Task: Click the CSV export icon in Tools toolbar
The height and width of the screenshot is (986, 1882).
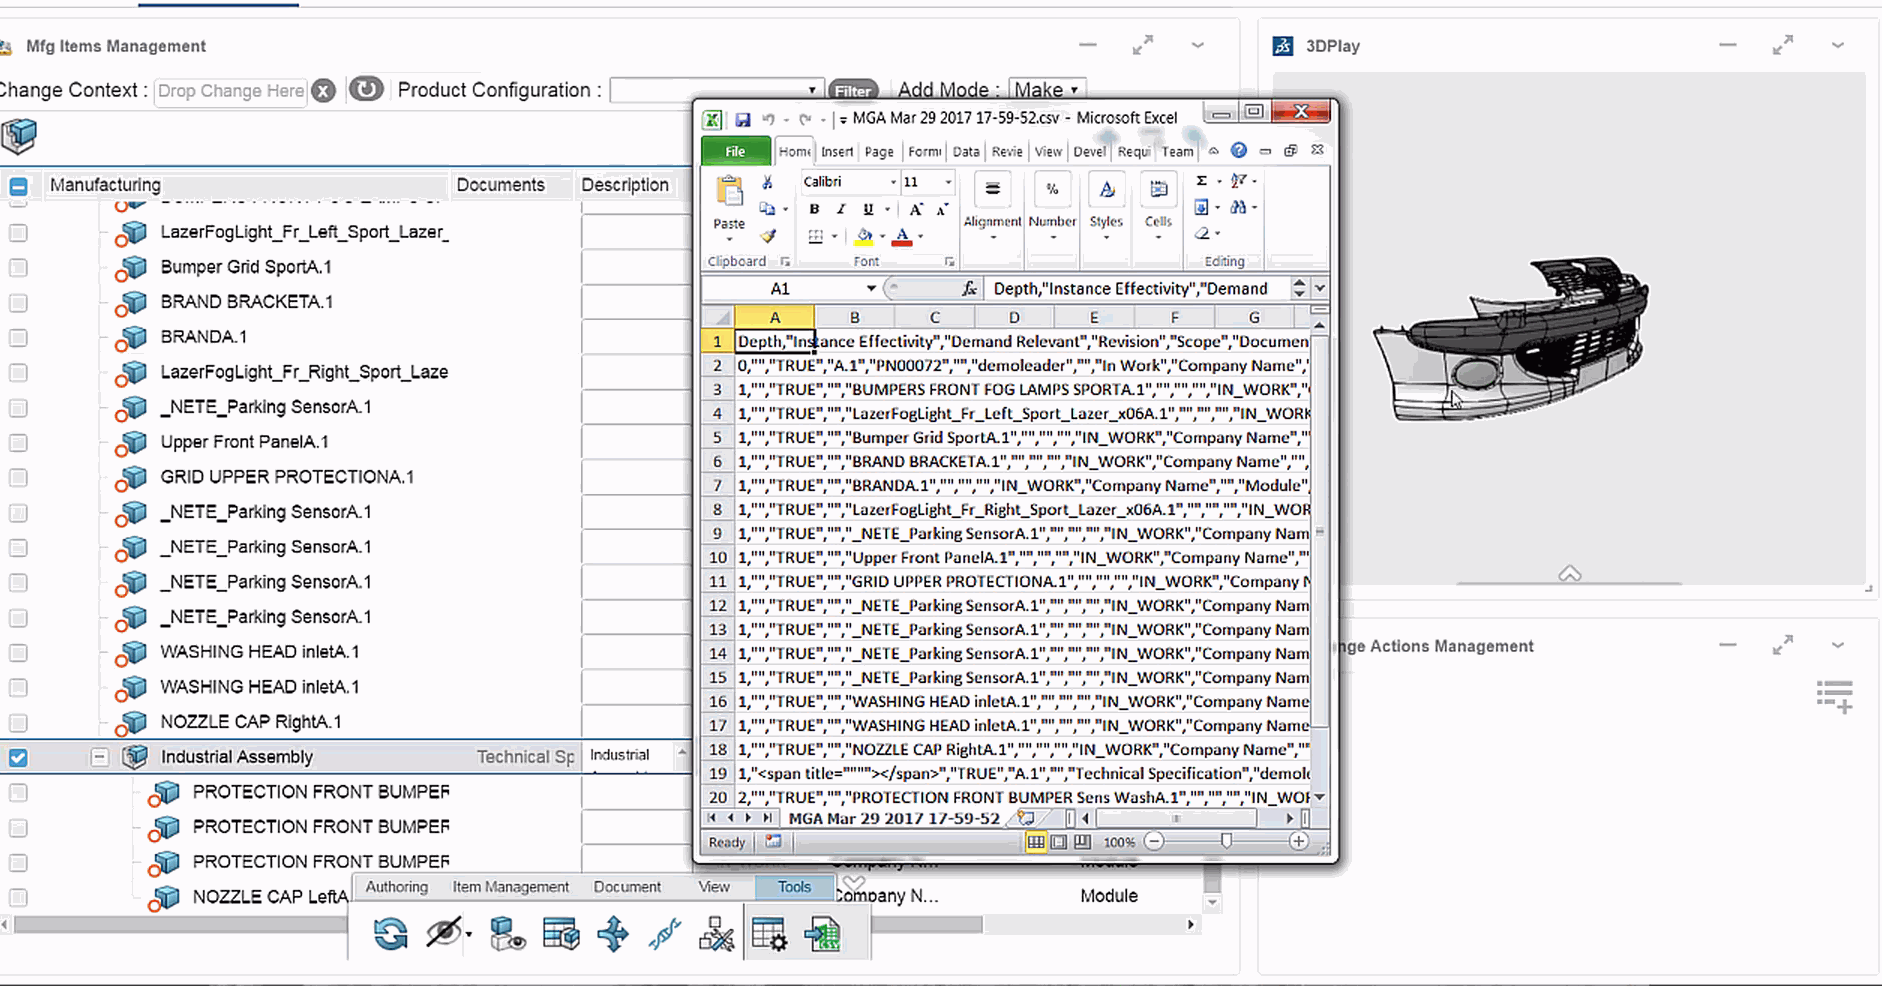Action: [823, 934]
